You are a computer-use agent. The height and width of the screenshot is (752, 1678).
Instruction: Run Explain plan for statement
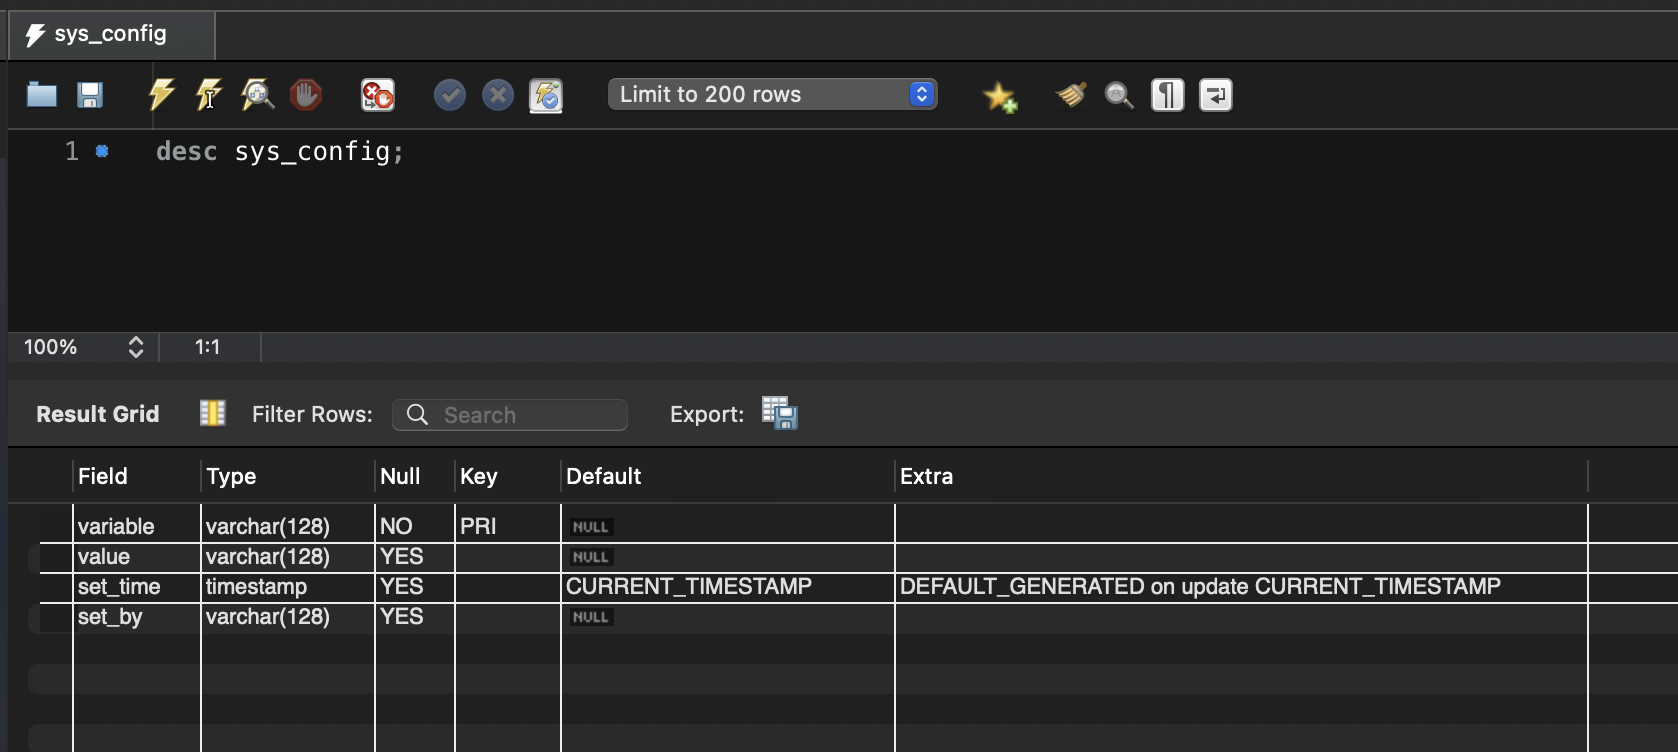click(x=257, y=95)
